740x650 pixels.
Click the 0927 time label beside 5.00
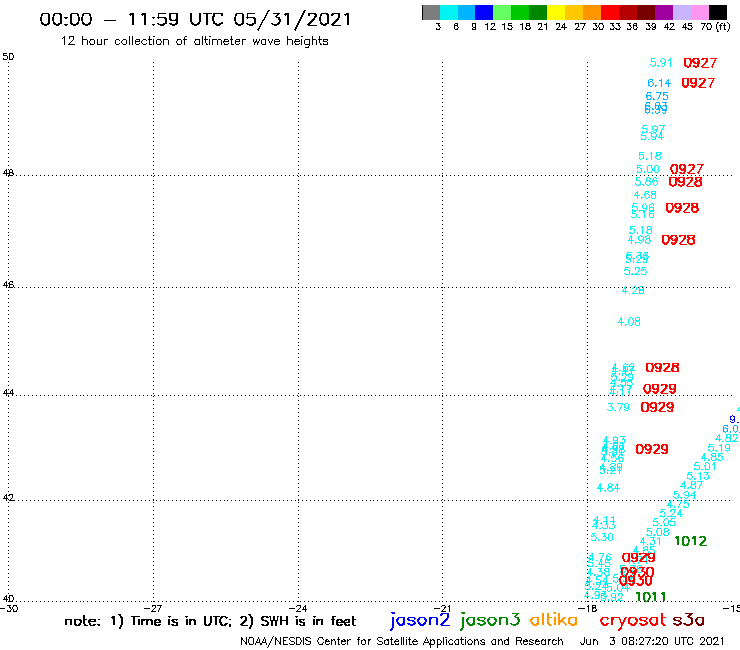click(687, 169)
